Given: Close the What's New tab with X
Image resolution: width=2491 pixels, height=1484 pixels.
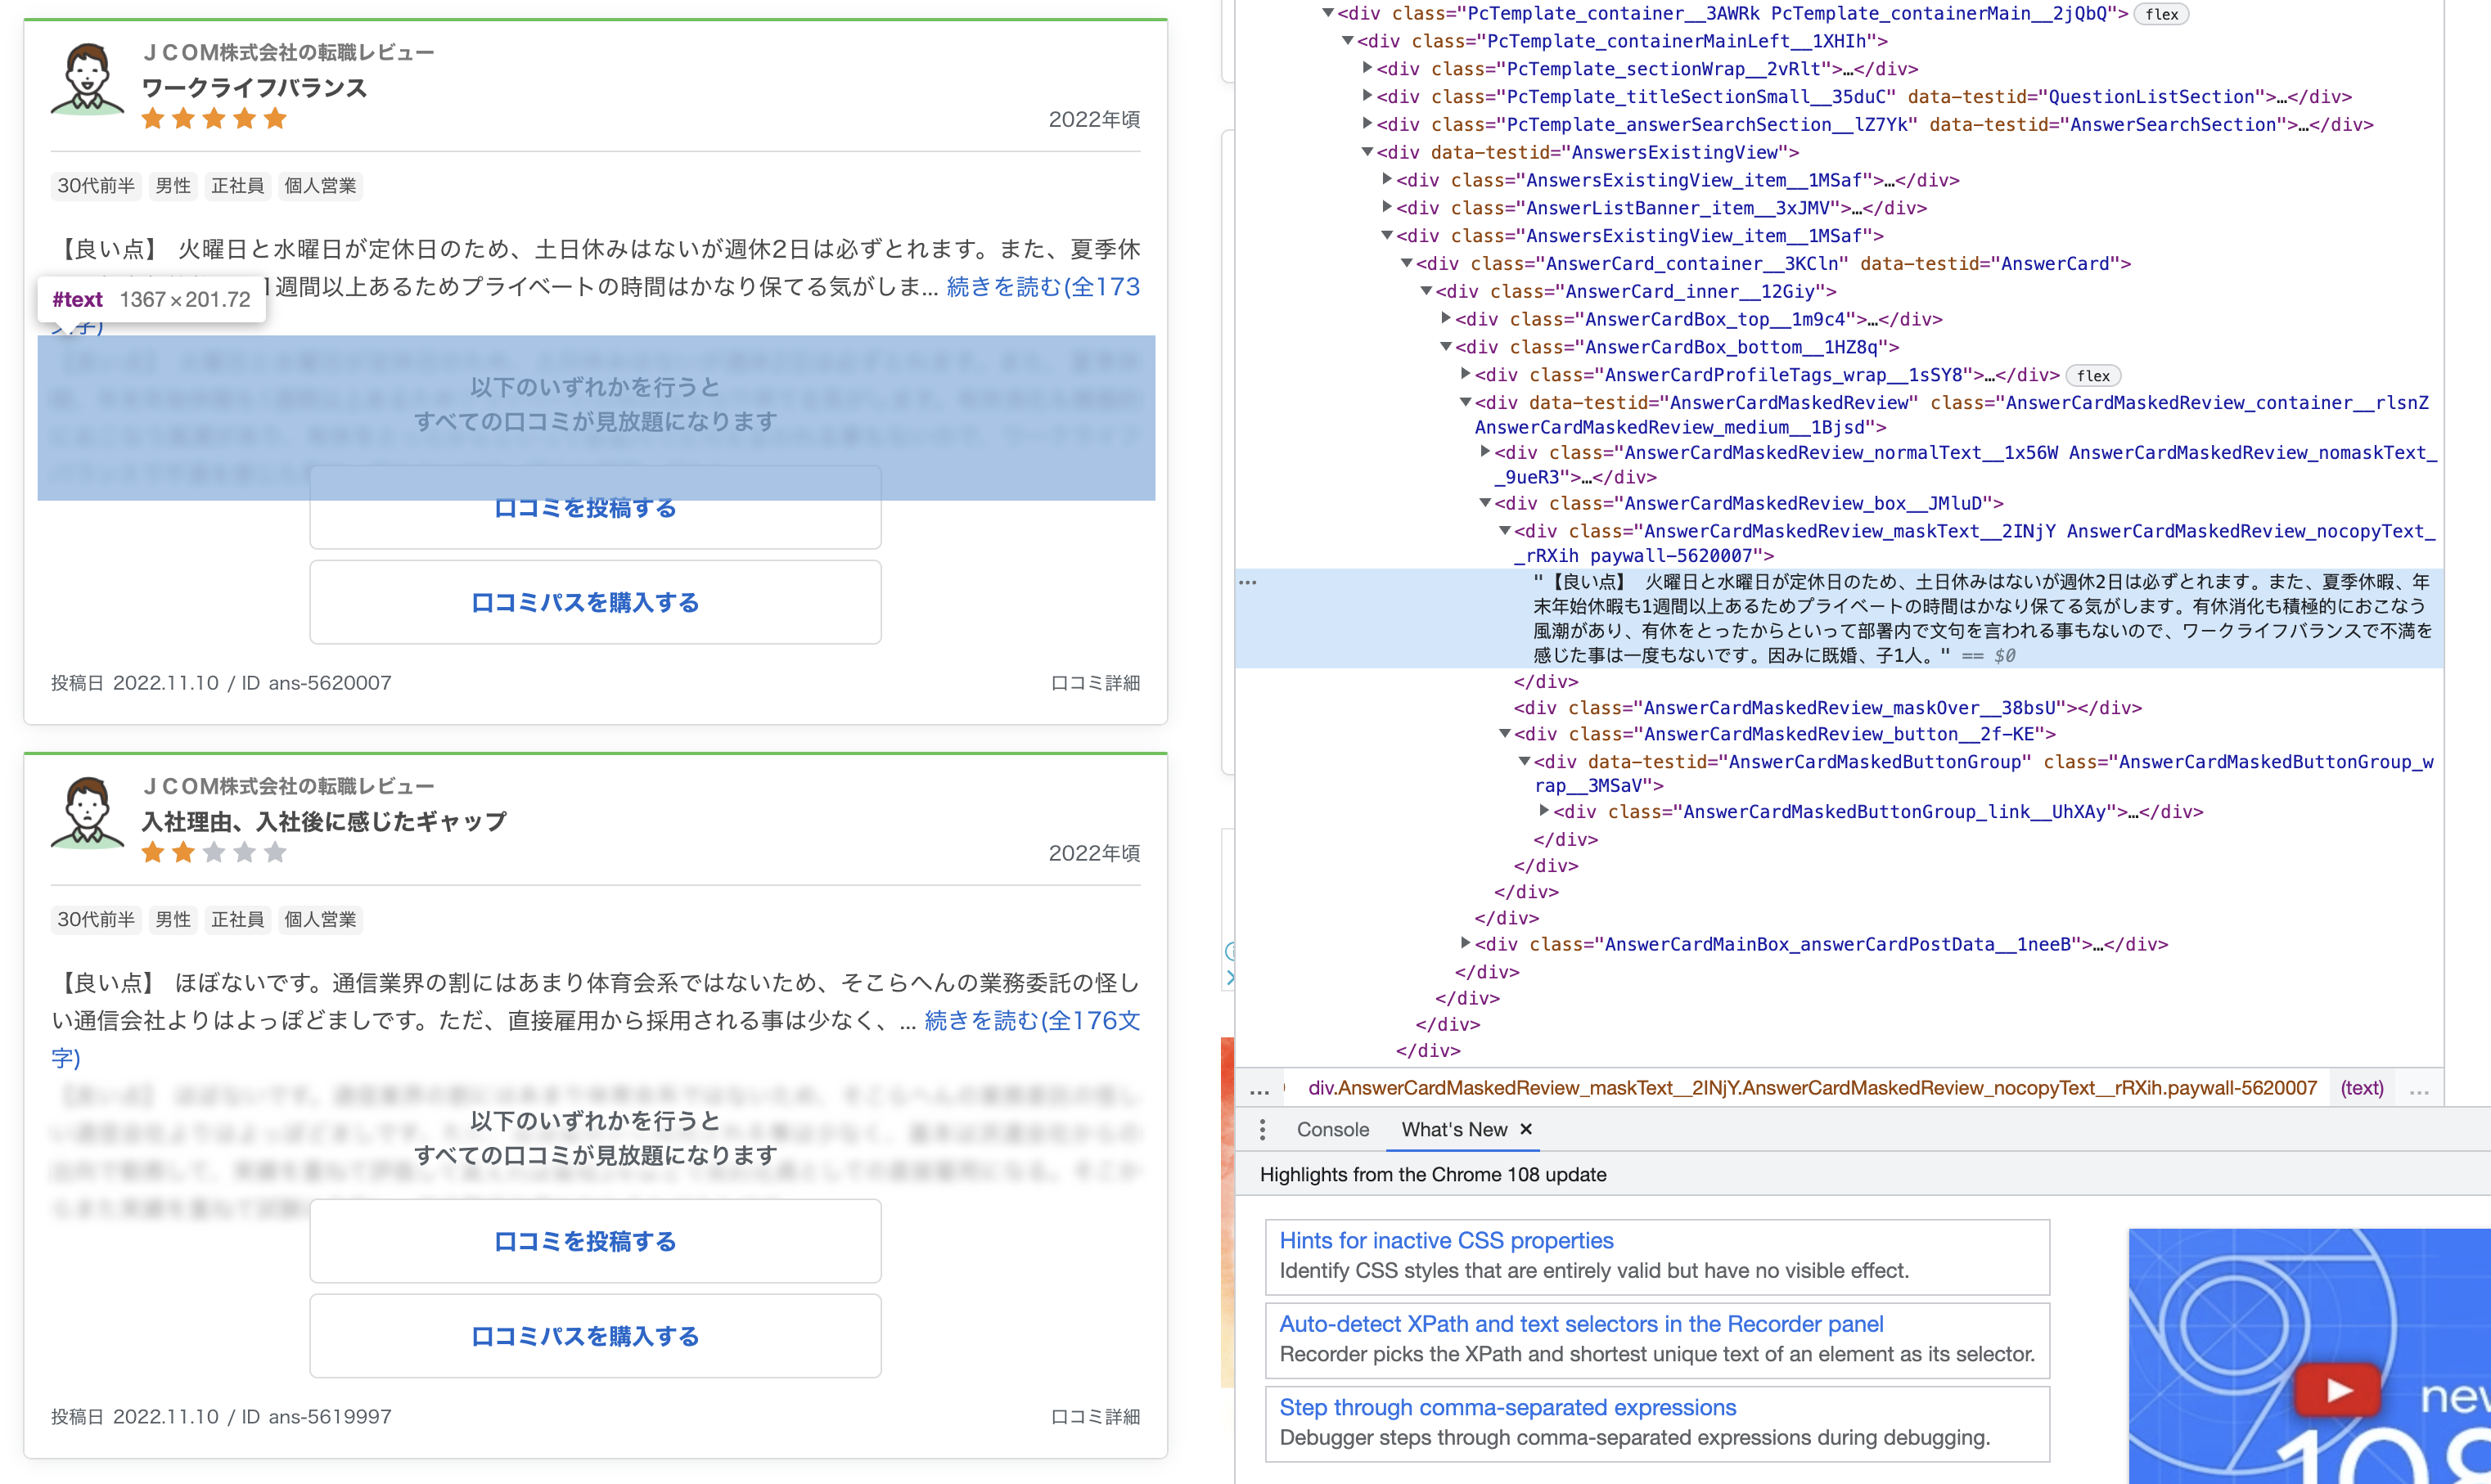Looking at the screenshot, I should click(x=1526, y=1129).
